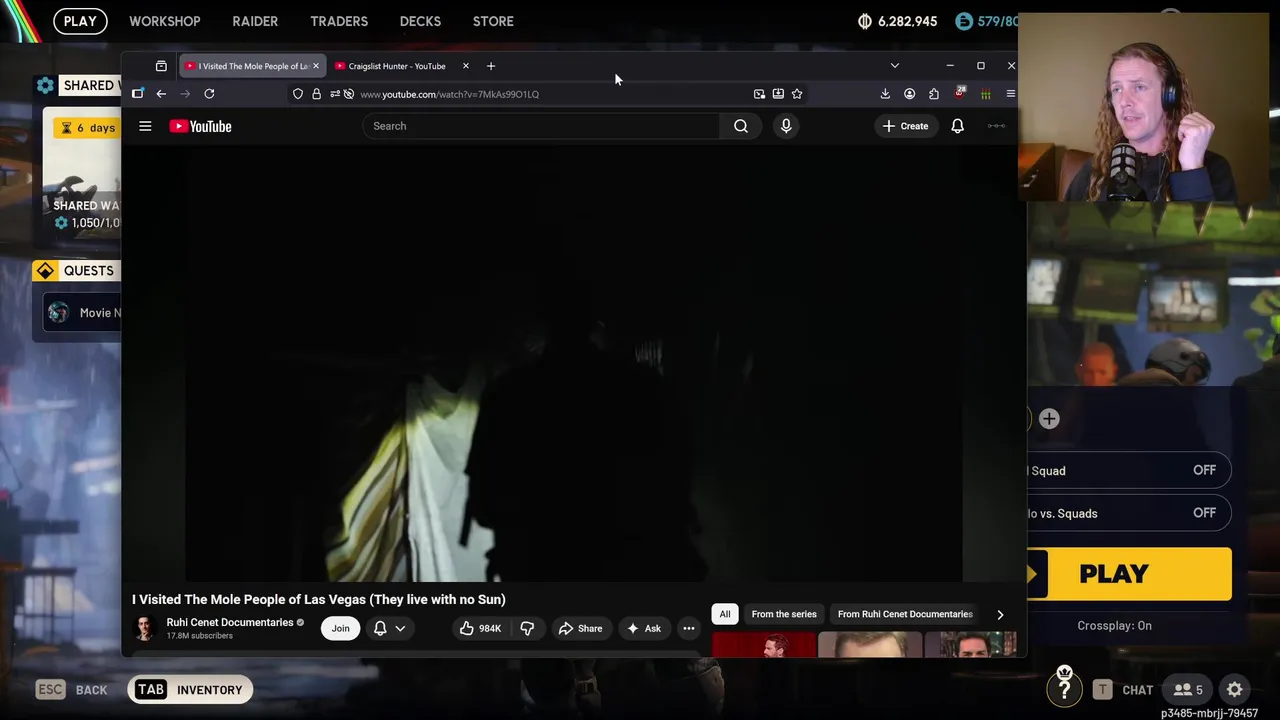Dislike the Mole People video

pyautogui.click(x=527, y=628)
